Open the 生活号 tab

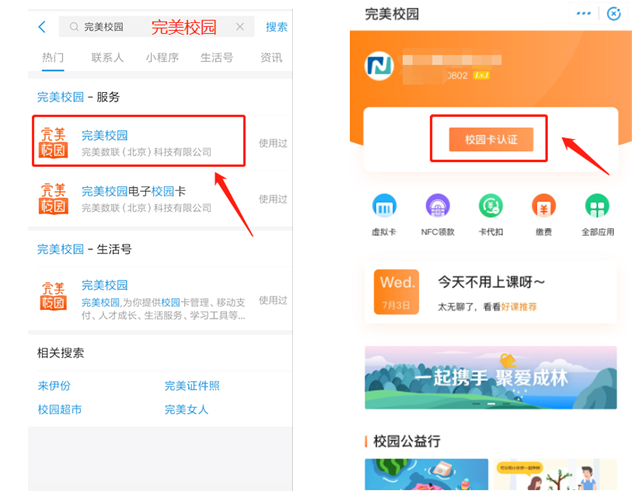[216, 58]
